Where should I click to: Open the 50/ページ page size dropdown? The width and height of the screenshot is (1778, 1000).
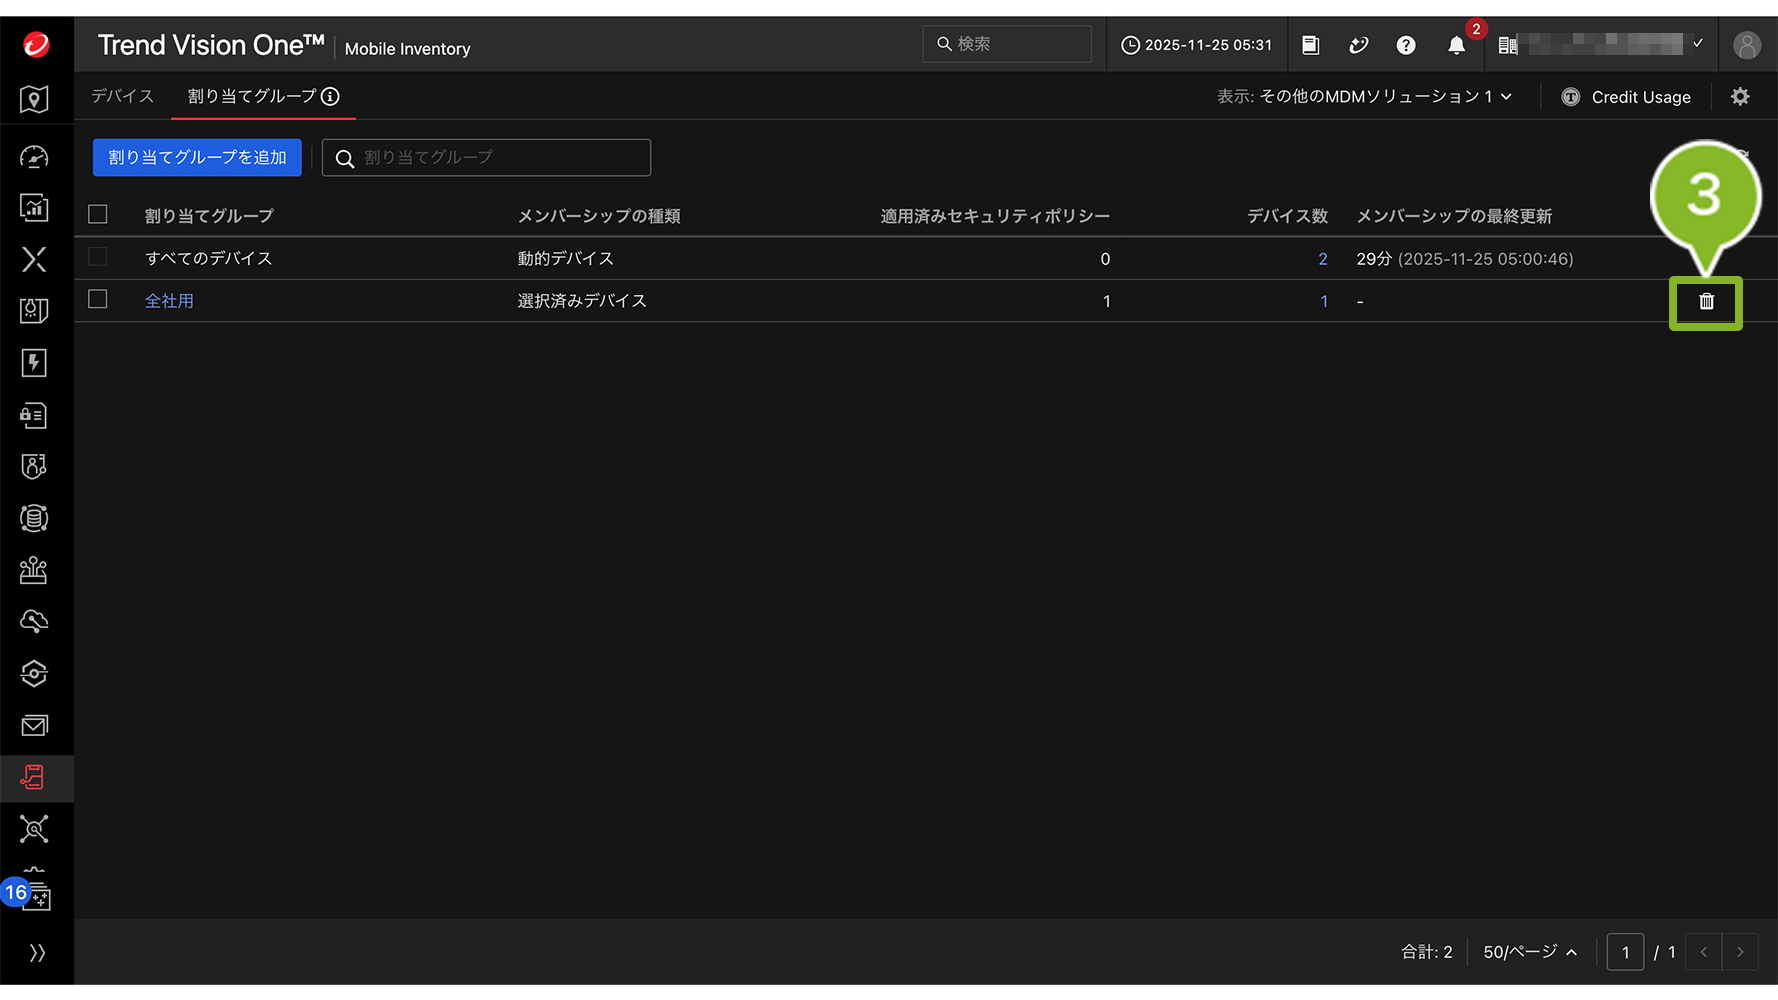click(x=1529, y=952)
